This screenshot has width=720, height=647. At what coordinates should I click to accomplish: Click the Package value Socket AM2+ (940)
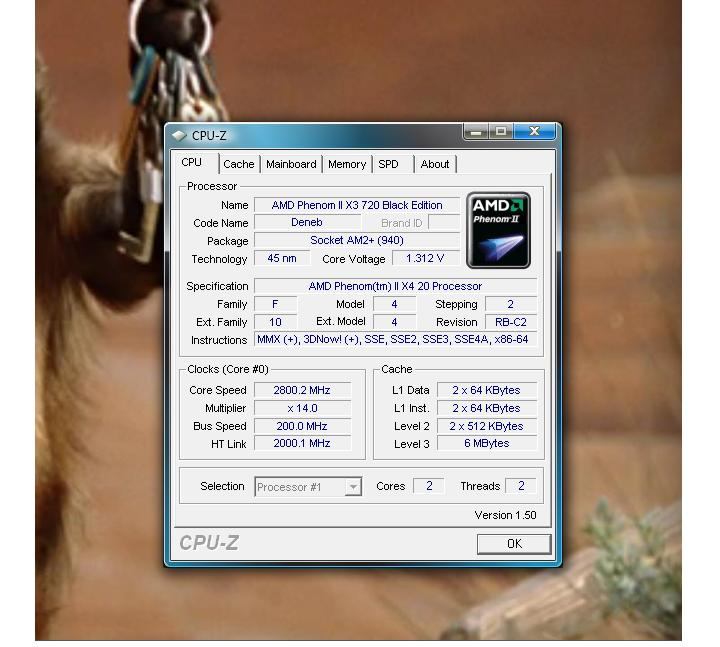coord(357,240)
